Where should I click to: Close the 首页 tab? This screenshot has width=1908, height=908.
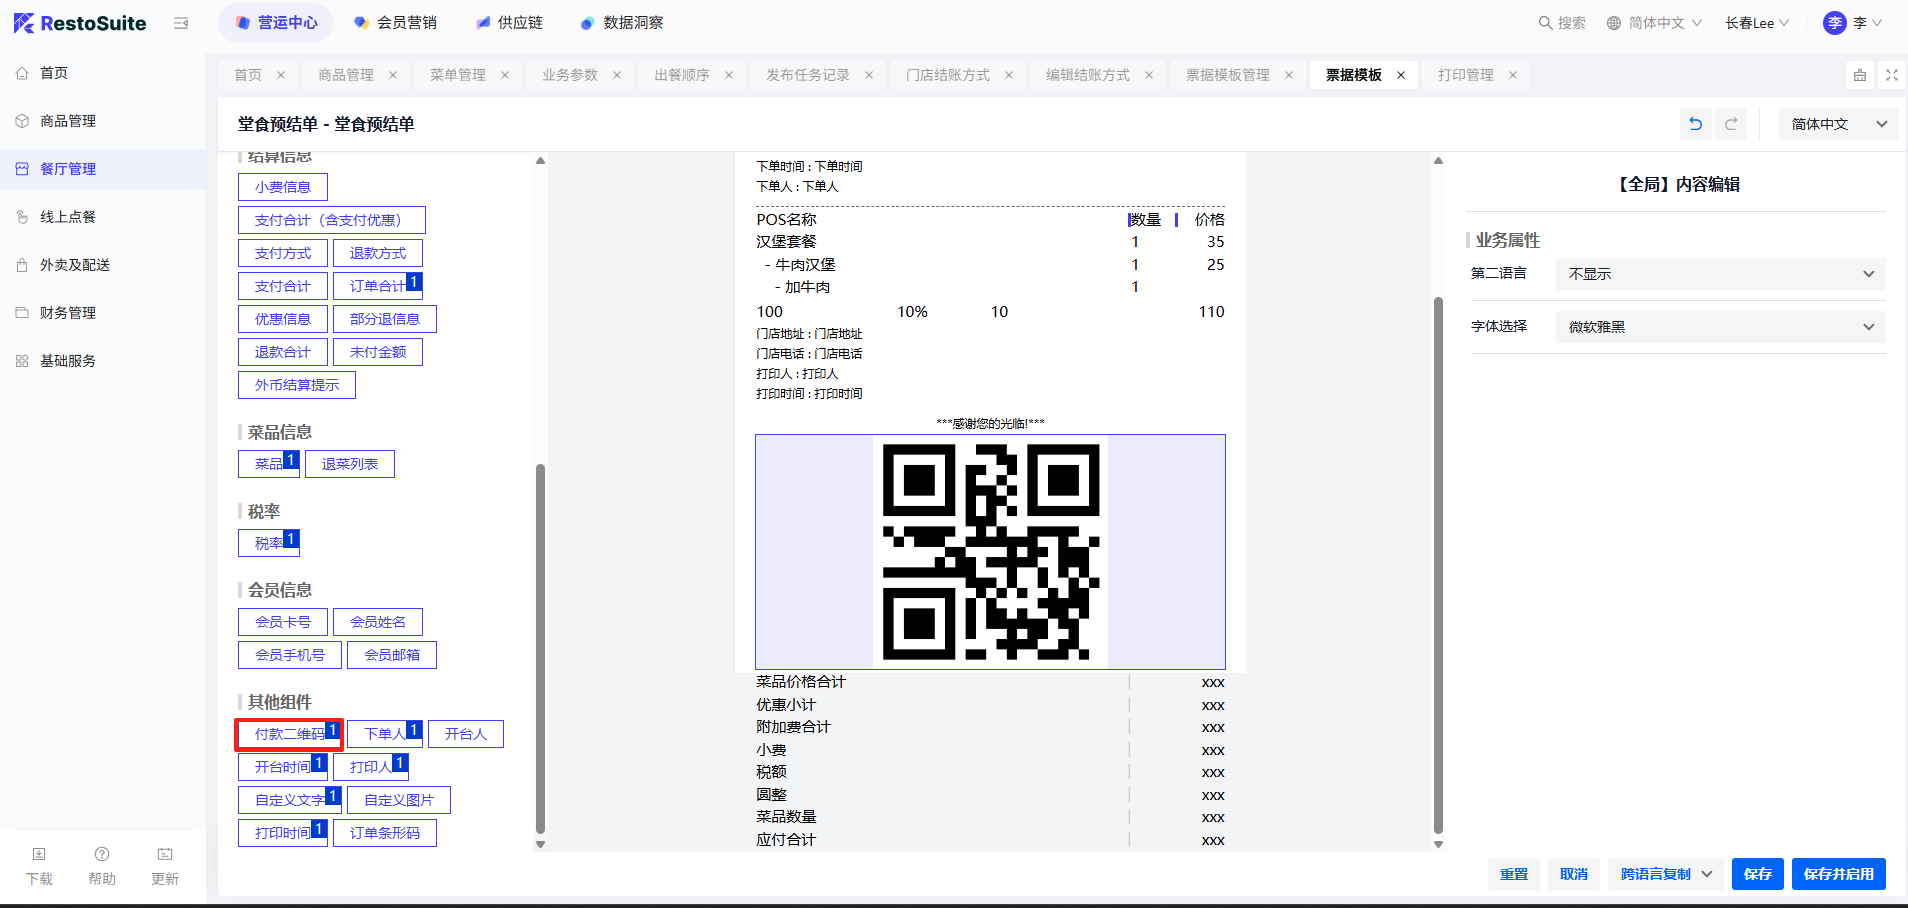[x=281, y=75]
